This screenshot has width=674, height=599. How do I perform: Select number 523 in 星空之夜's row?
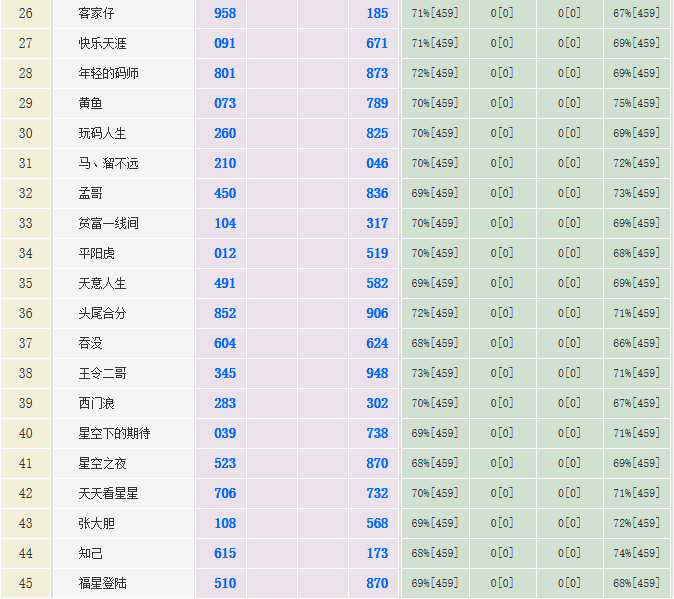coord(225,463)
